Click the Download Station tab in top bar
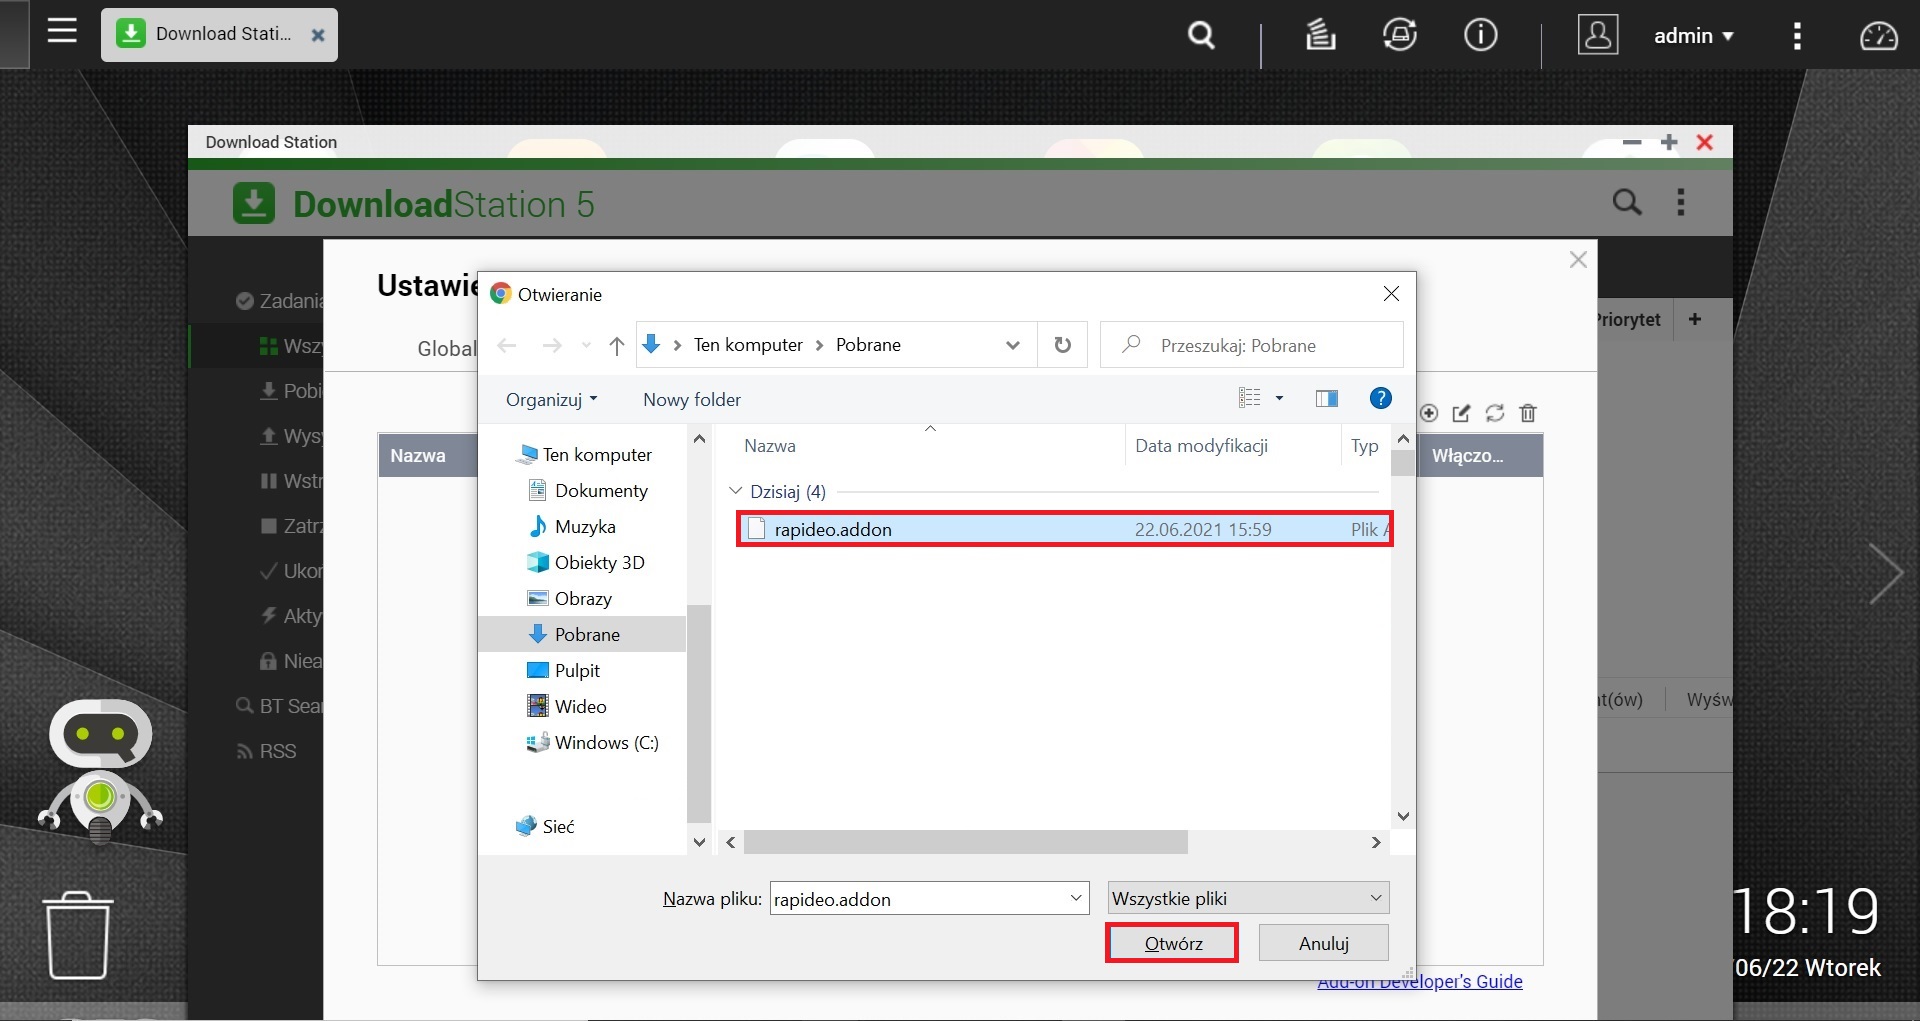This screenshot has height=1021, width=1920. [219, 35]
